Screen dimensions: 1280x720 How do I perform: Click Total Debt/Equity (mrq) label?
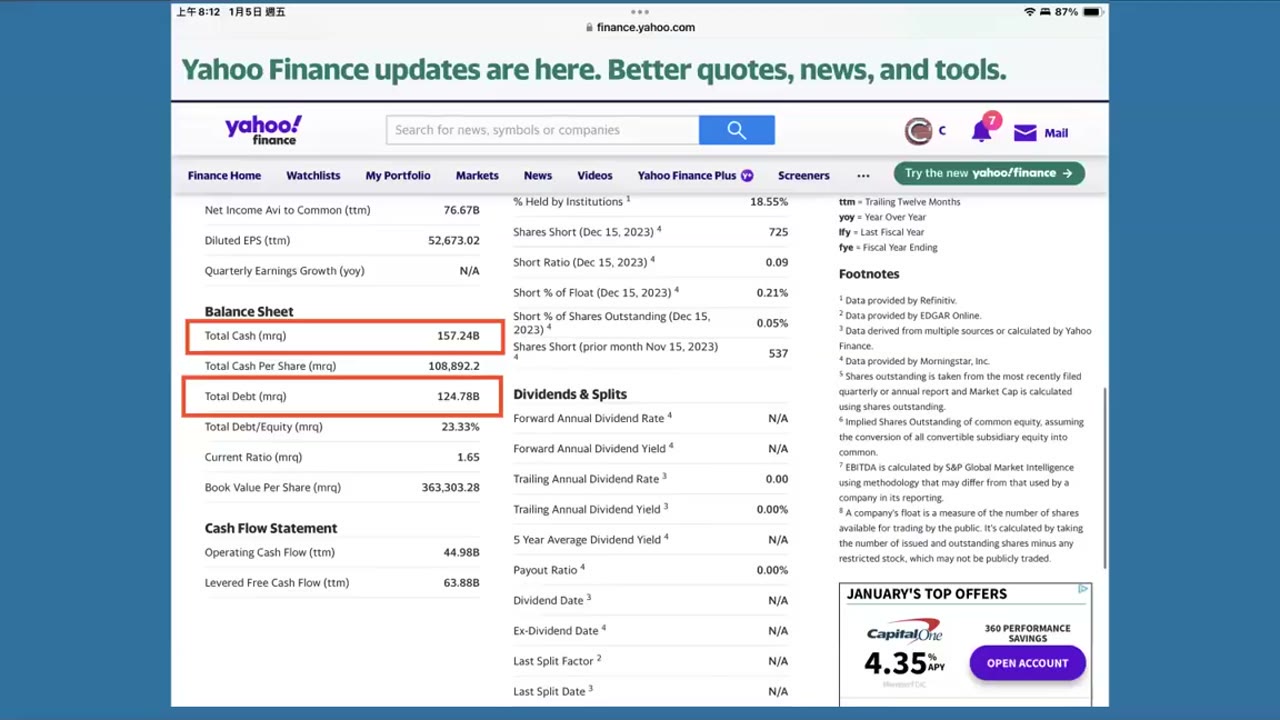(x=263, y=427)
